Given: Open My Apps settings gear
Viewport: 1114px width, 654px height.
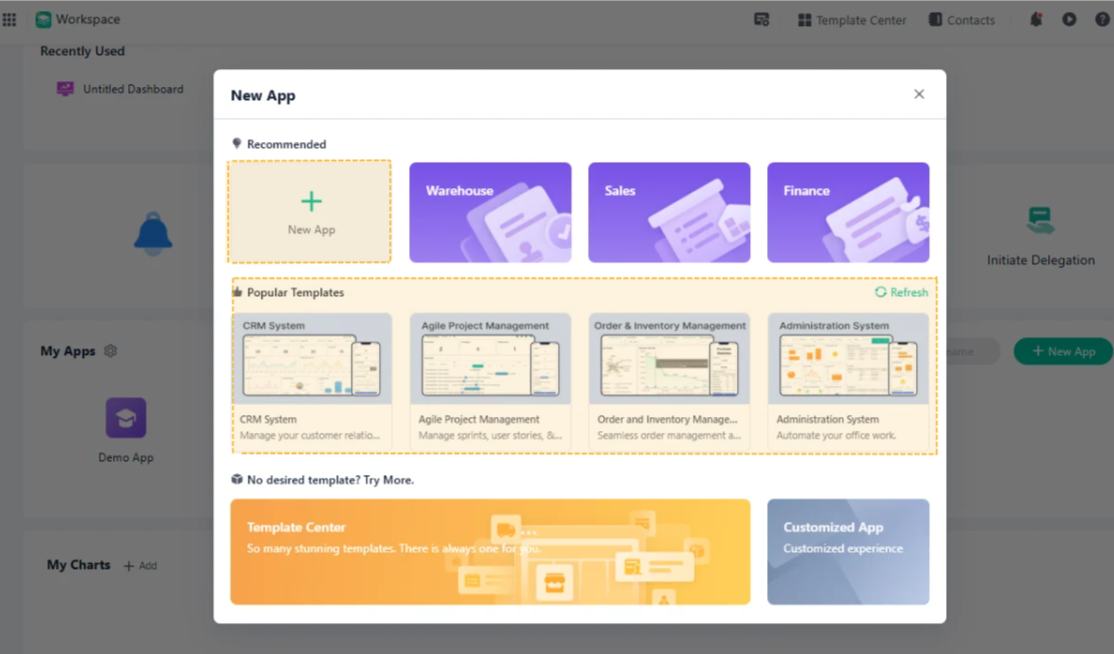Looking at the screenshot, I should [110, 351].
